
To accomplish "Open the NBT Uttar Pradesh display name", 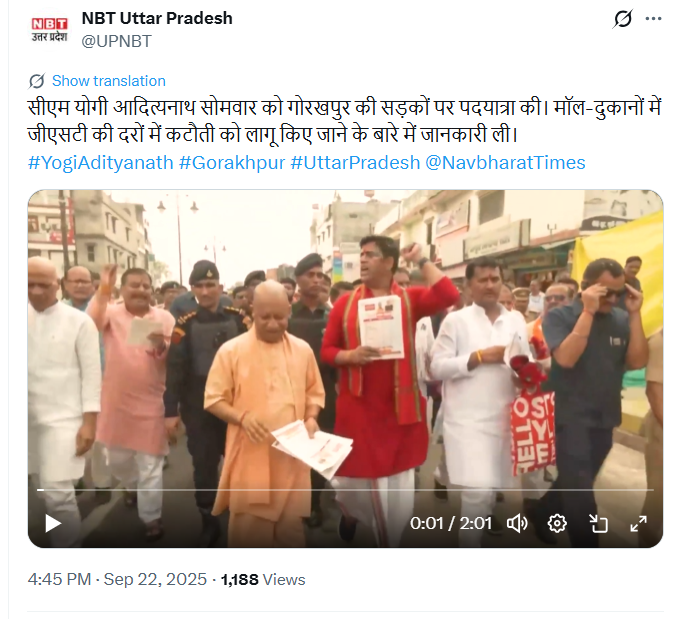I will (157, 18).
